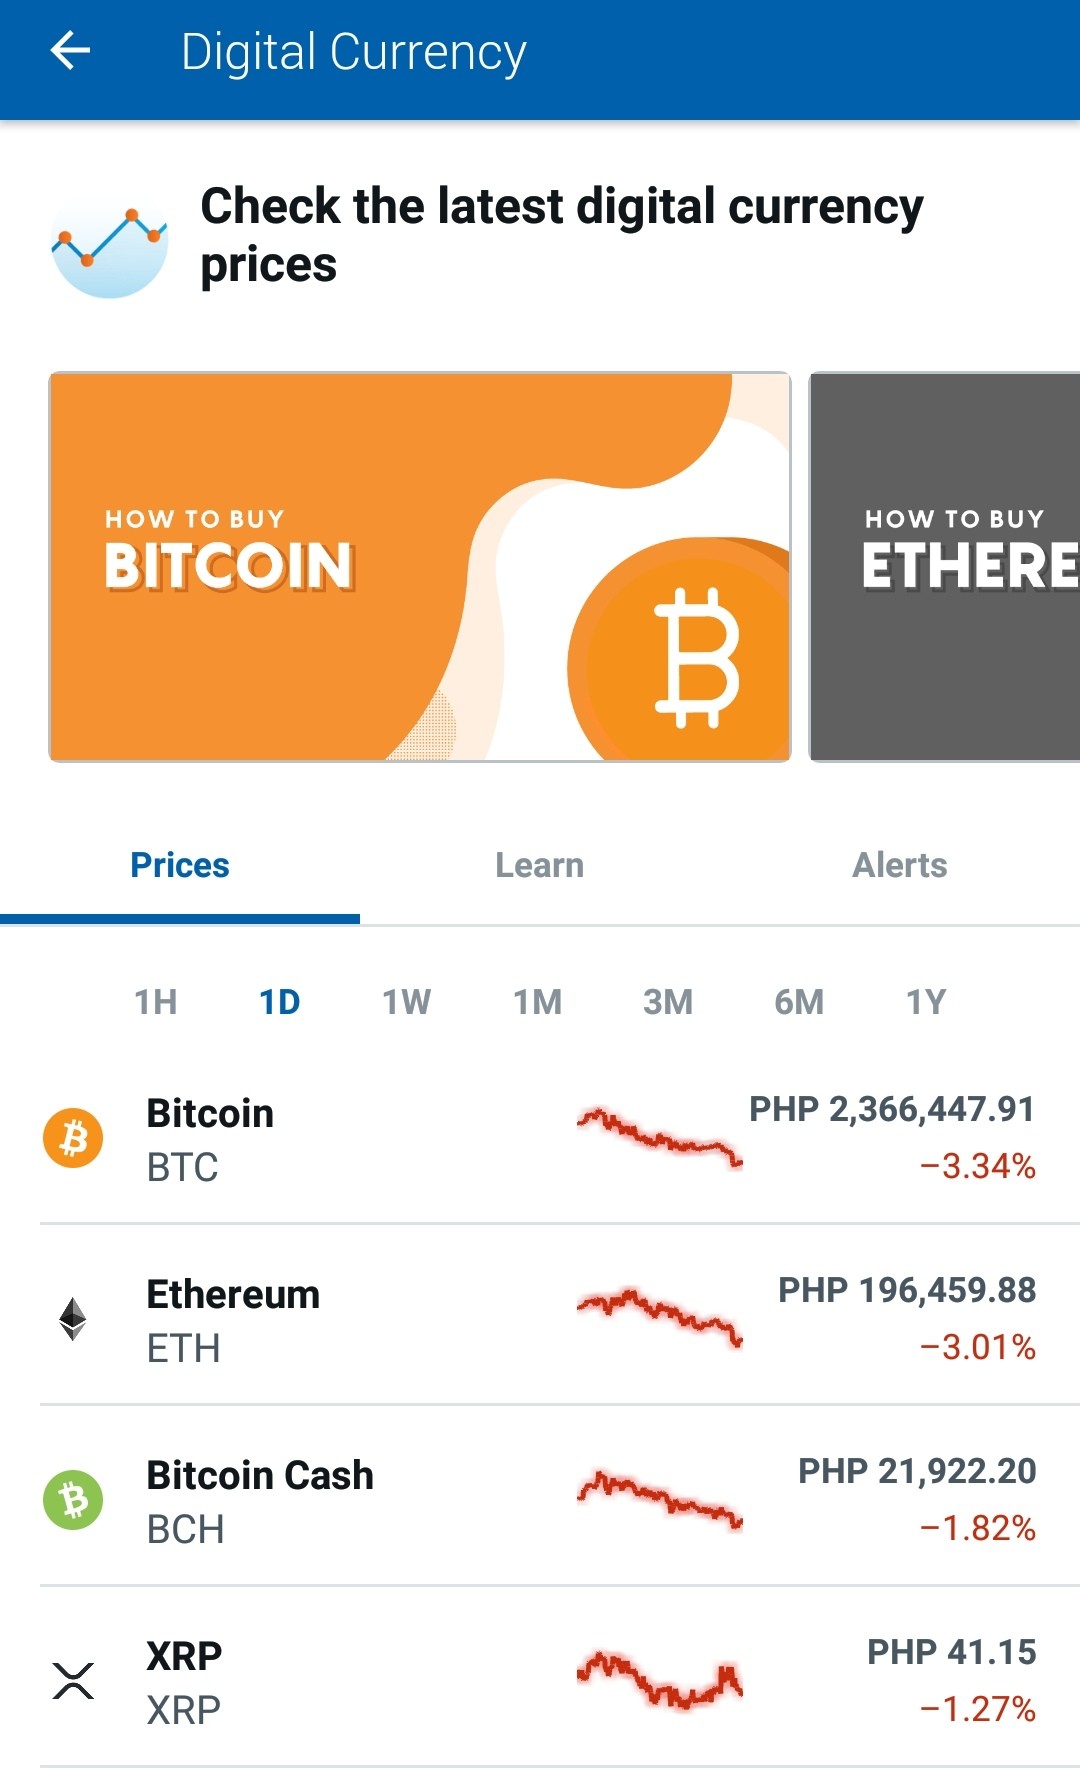
Task: Open Ethereum price PHP 196,459.88
Action: 907,1290
